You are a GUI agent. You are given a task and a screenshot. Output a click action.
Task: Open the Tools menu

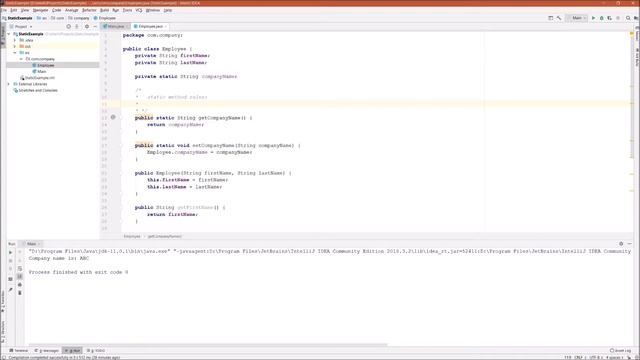(x=127, y=10)
